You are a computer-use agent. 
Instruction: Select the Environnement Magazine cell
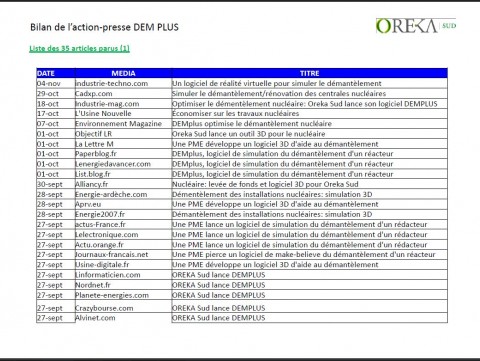click(x=123, y=124)
